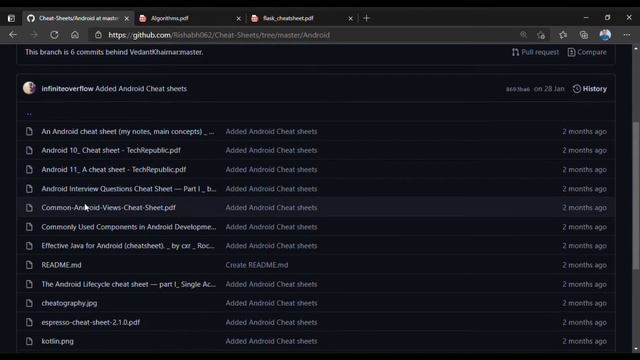Open An Android cheat sheet (my notes) file
640x360 pixels.
(x=128, y=131)
